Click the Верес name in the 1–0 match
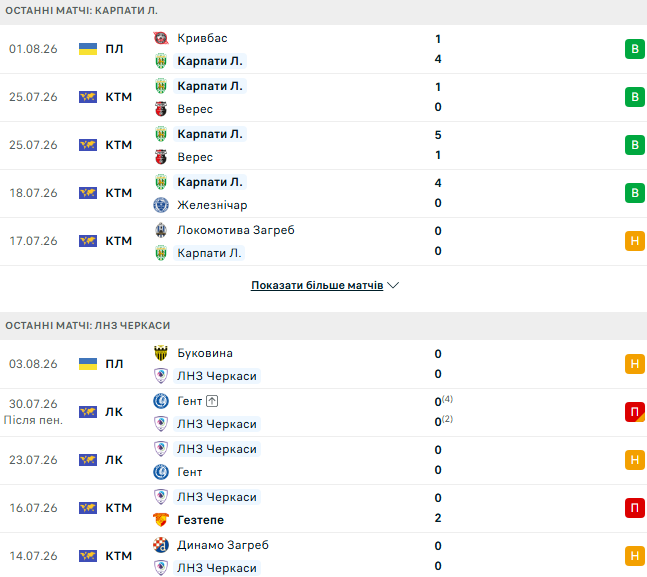 coord(195,109)
